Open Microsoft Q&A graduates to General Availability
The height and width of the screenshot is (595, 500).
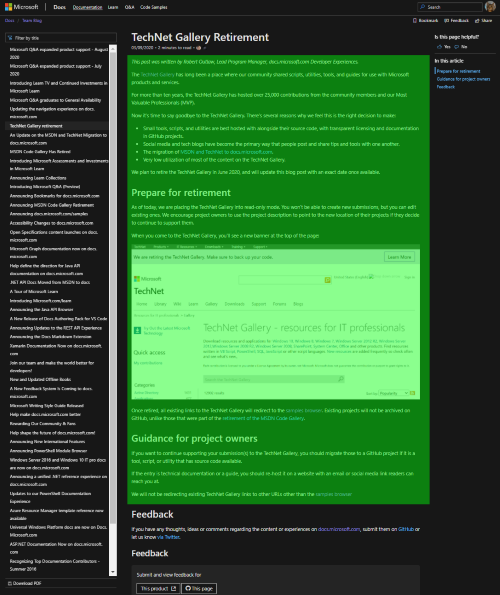click(x=55, y=100)
